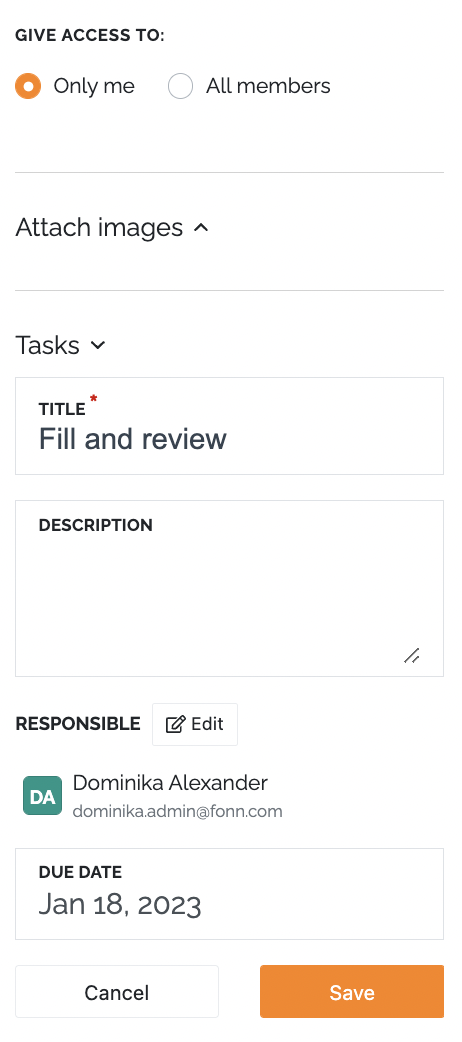
Task: Click the Title field with Fill and review
Action: pos(229,426)
